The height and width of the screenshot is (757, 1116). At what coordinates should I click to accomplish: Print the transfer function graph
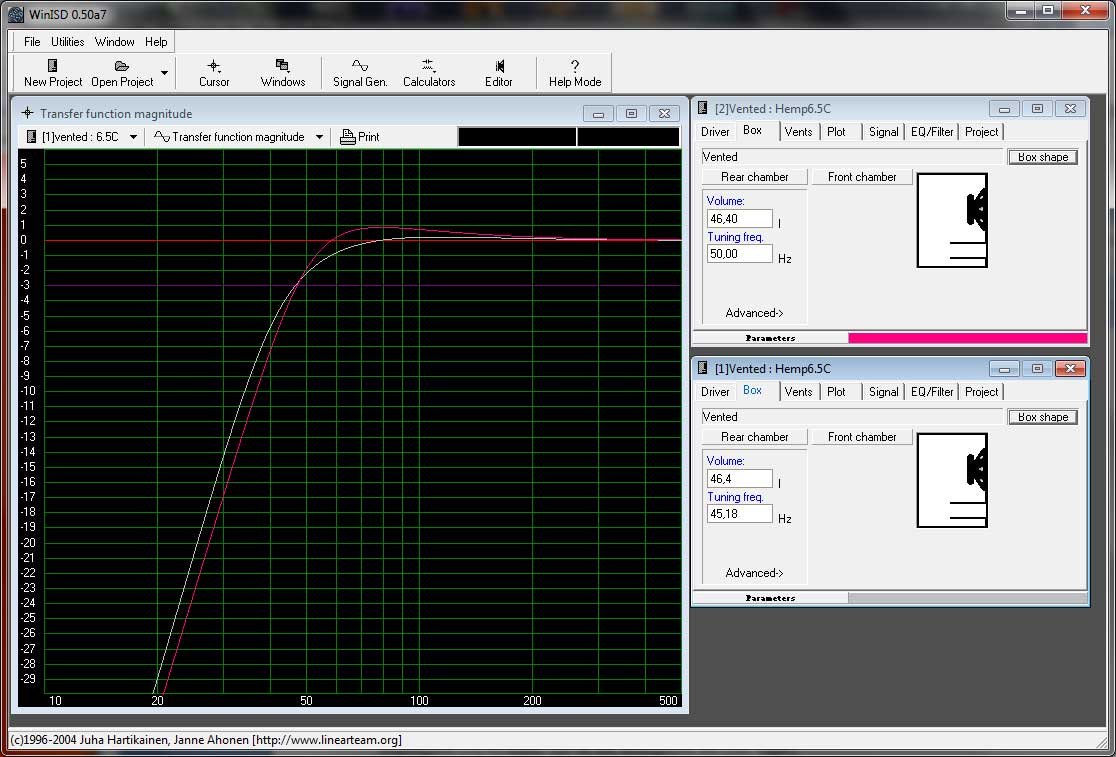360,137
